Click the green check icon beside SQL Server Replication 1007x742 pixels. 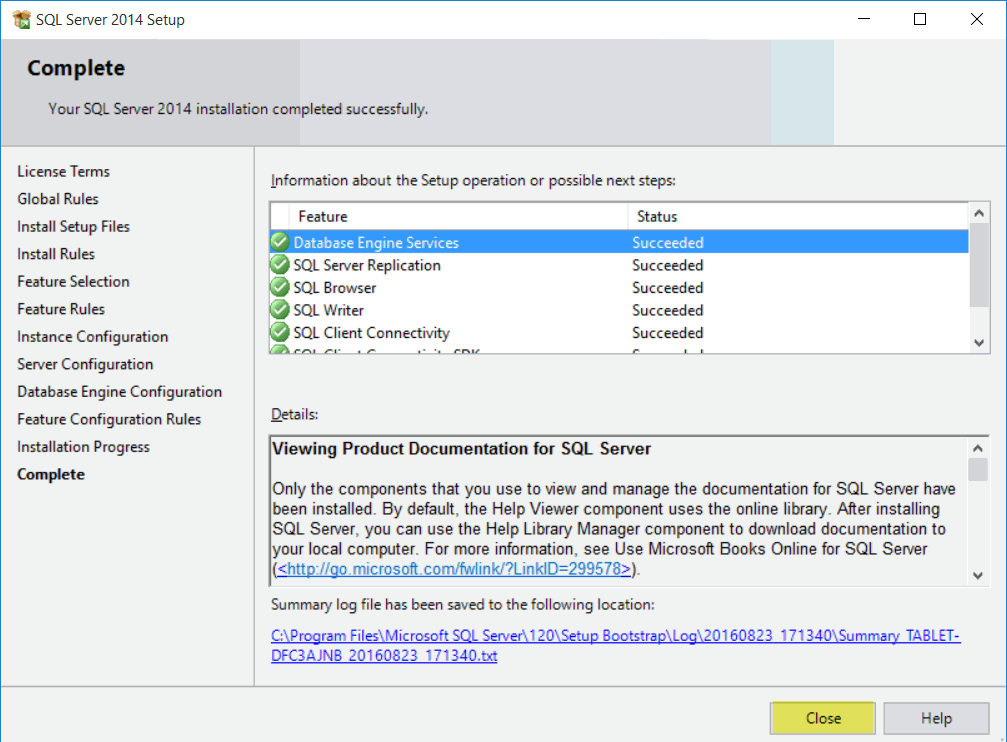pos(279,265)
